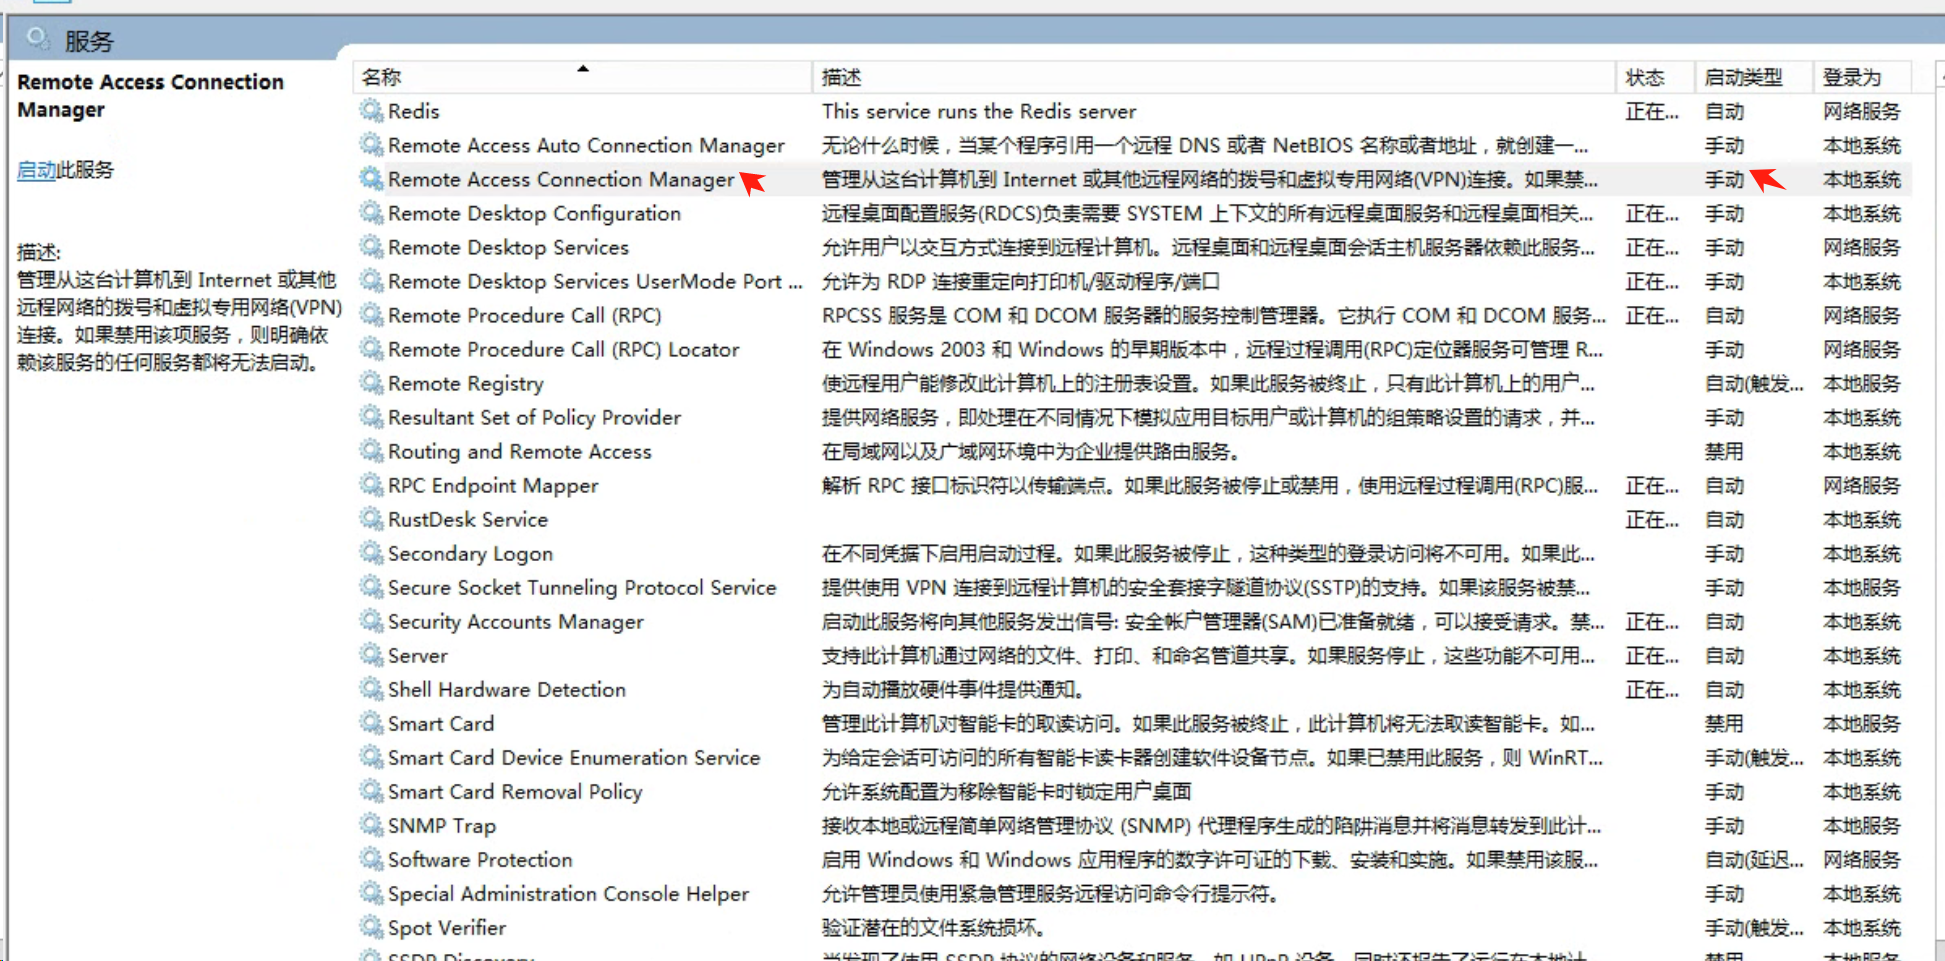Select Remote Desktop Services UserMode Port name

(x=595, y=281)
